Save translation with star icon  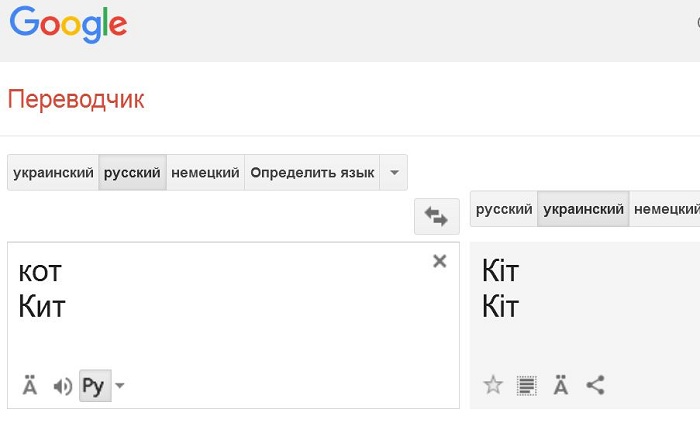click(492, 385)
